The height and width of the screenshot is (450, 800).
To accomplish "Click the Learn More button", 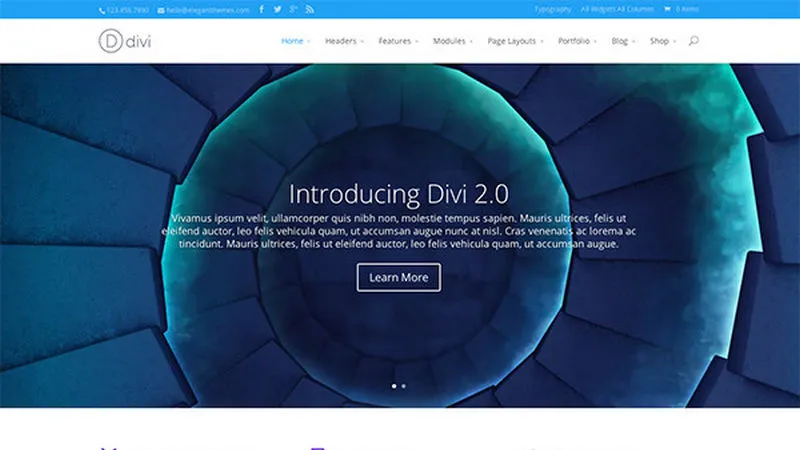I will [x=398, y=278].
